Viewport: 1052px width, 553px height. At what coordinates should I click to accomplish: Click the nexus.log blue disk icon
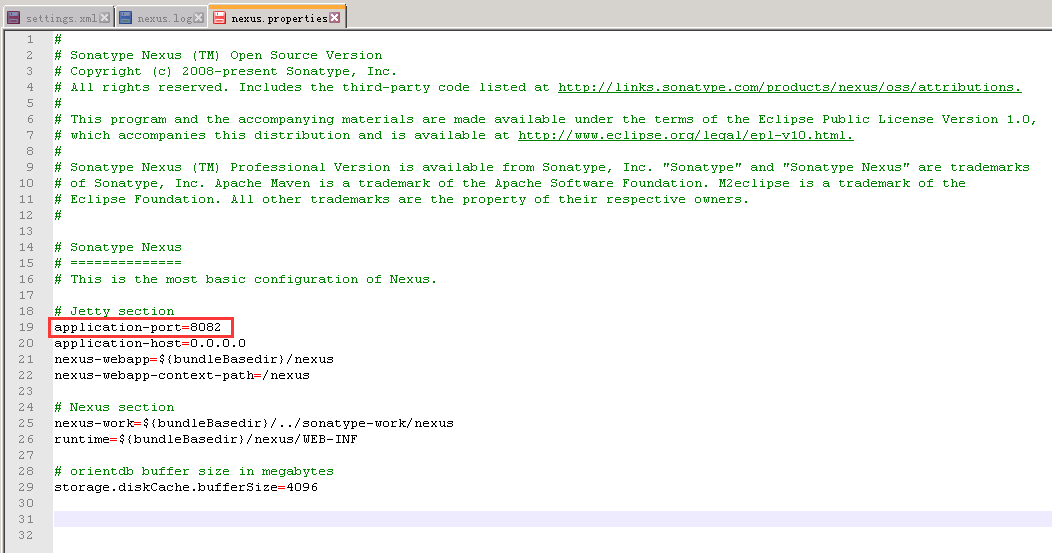coord(125,18)
